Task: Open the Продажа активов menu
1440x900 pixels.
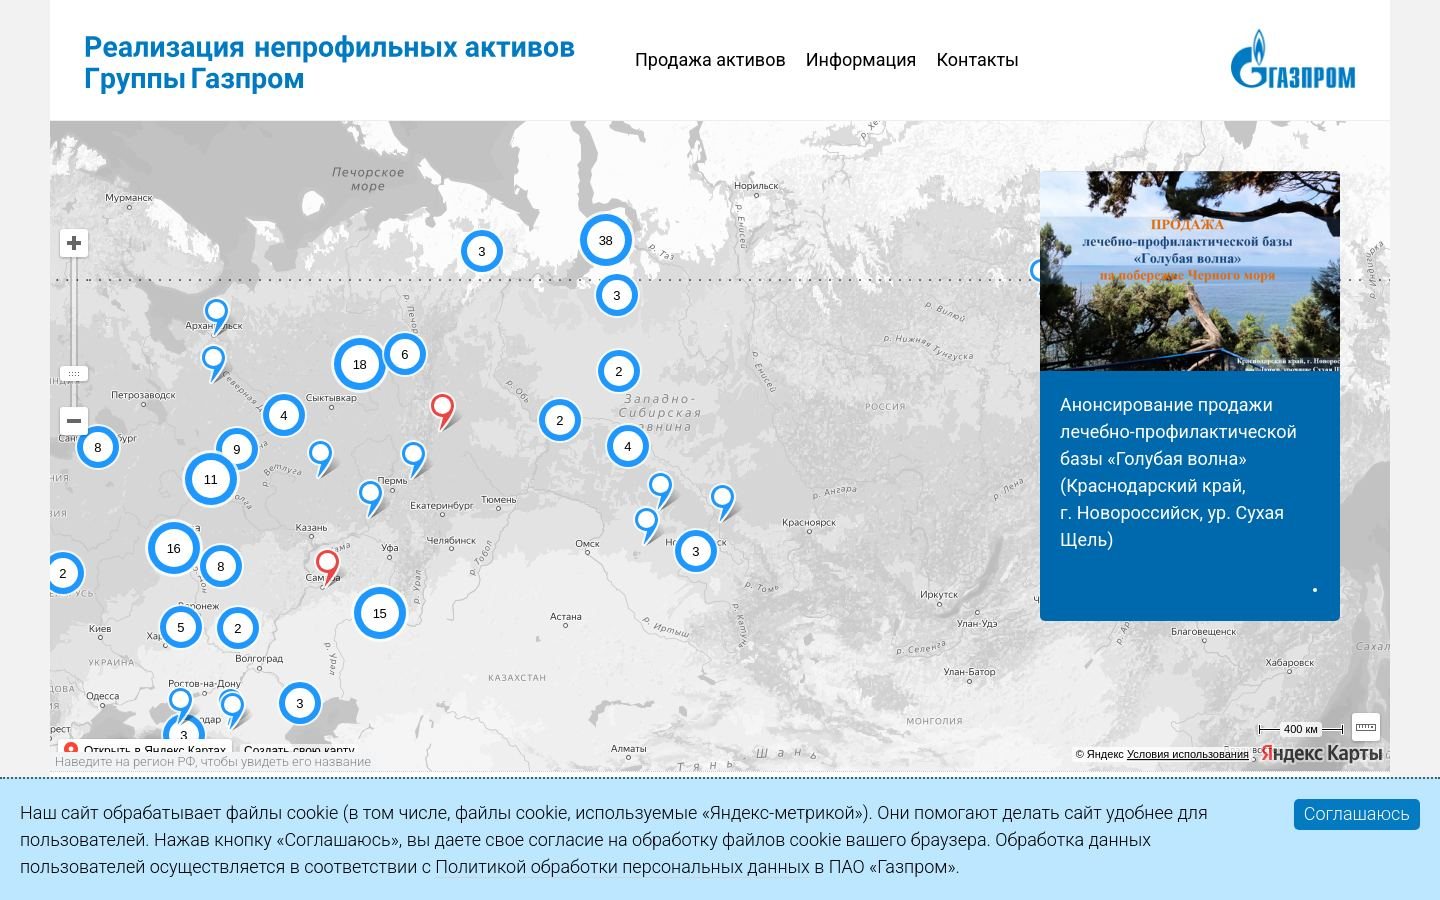Action: (x=710, y=60)
